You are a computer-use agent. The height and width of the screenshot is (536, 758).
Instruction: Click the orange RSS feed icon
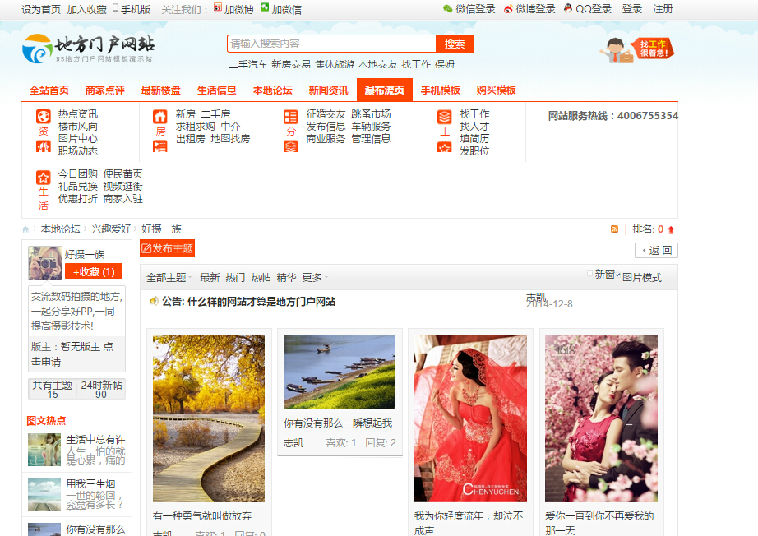coord(614,229)
